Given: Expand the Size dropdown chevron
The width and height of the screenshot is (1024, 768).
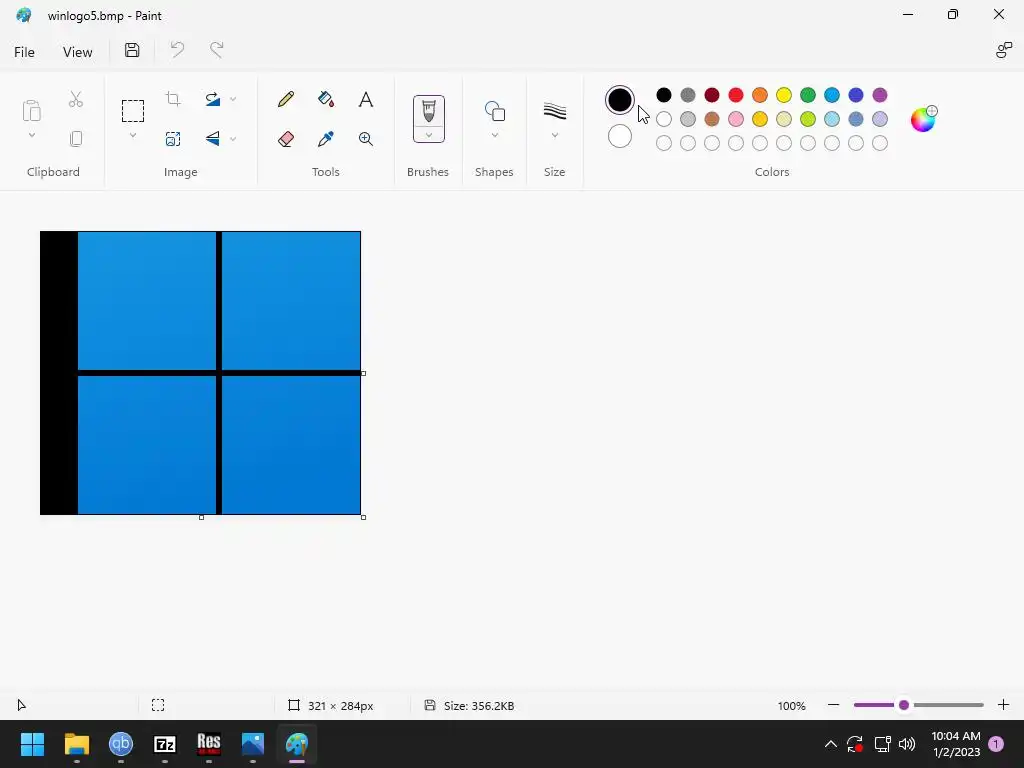Looking at the screenshot, I should point(554,135).
